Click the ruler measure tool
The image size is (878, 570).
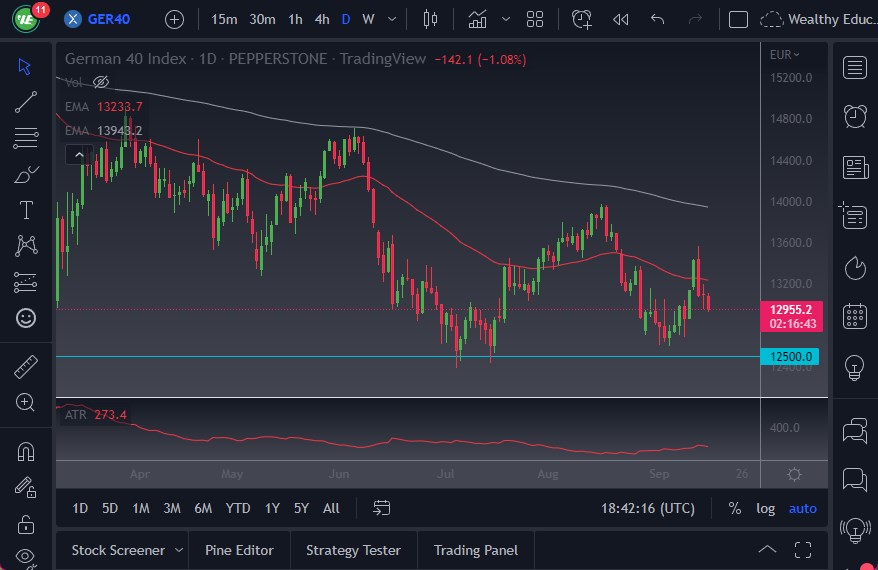click(x=26, y=367)
